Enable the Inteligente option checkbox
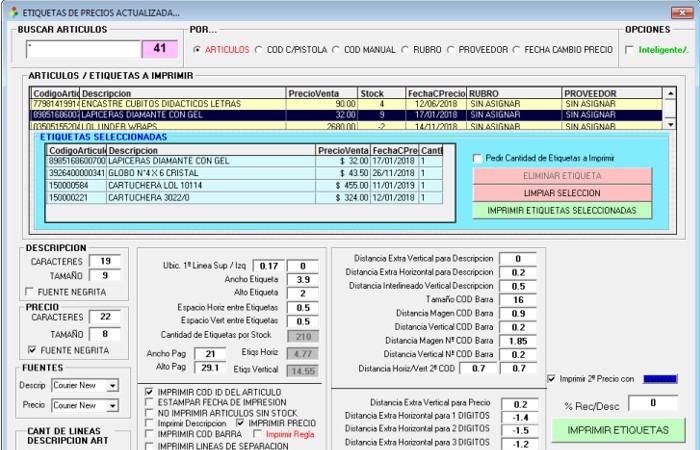This screenshot has width=700, height=450. click(x=630, y=49)
